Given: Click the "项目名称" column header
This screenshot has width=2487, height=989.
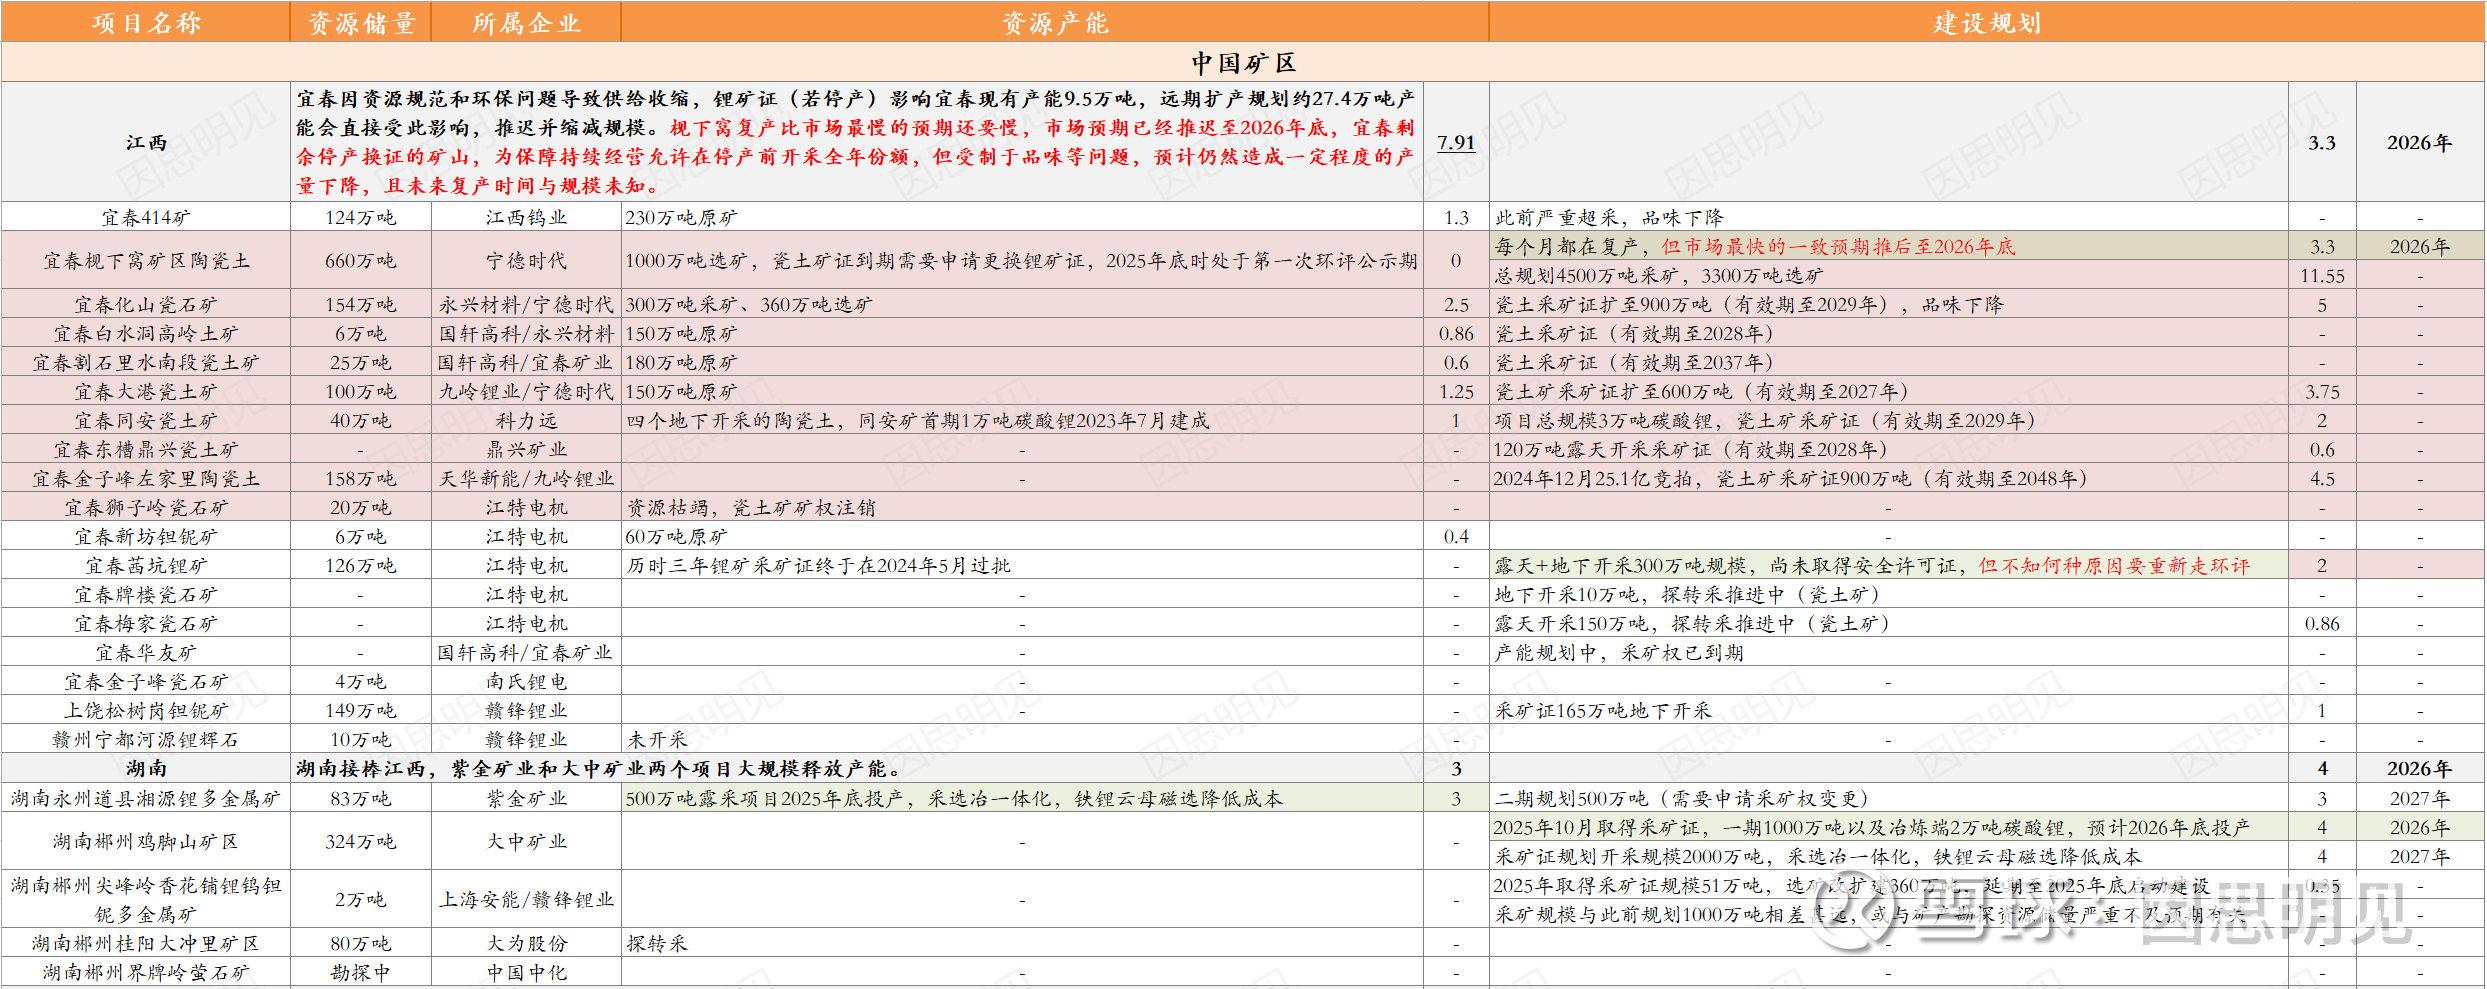Looking at the screenshot, I should pyautogui.click(x=146, y=22).
